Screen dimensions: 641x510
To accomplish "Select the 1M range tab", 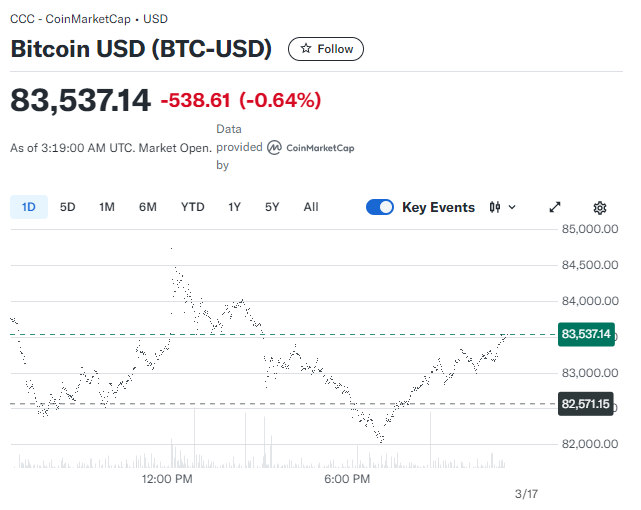I will pos(107,207).
